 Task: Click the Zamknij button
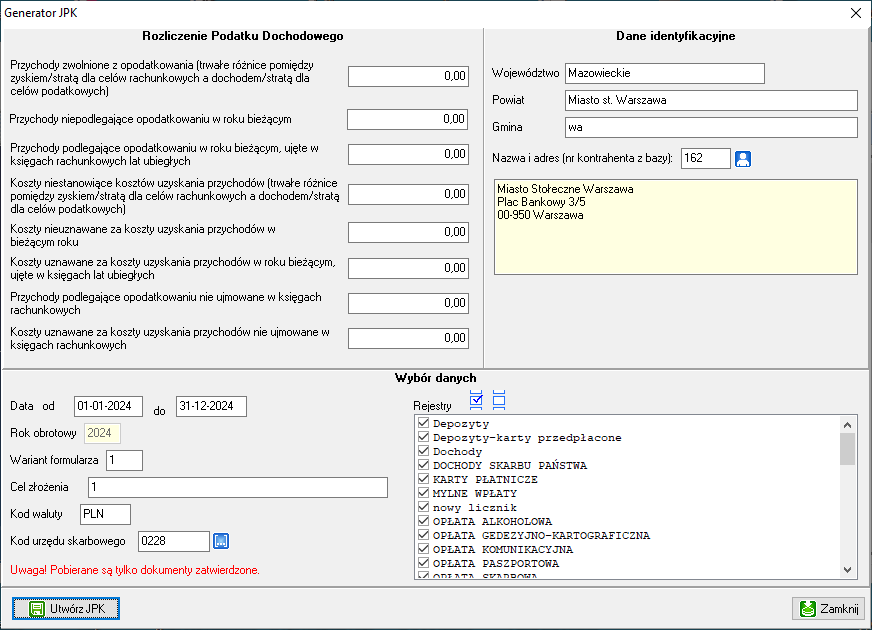(828, 609)
